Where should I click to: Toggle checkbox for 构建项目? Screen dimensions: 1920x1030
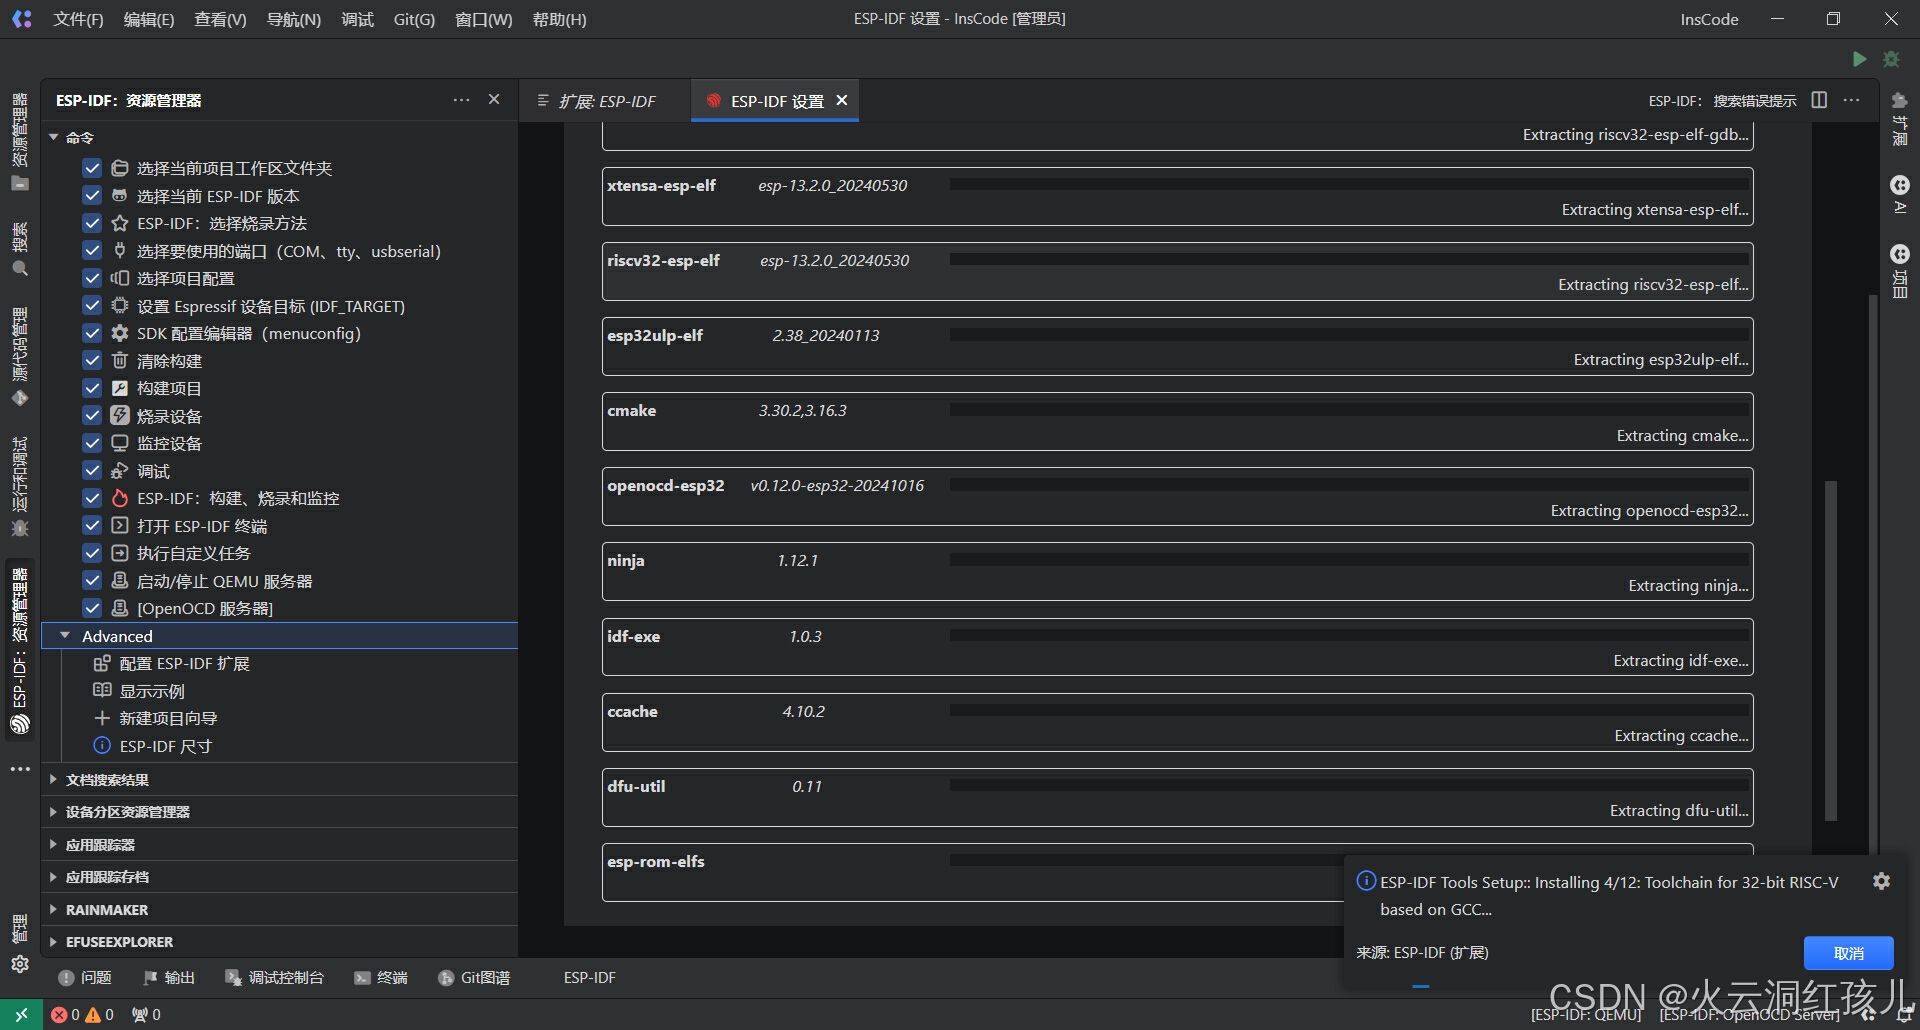(x=92, y=388)
